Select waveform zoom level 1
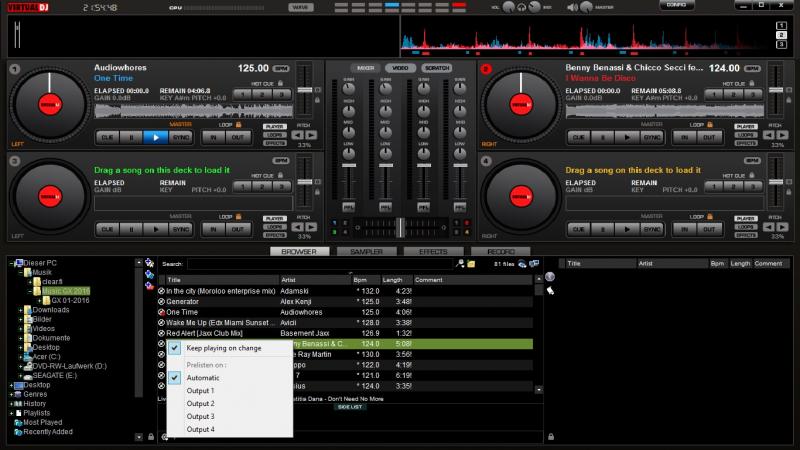The height and width of the screenshot is (450, 800). [781, 26]
